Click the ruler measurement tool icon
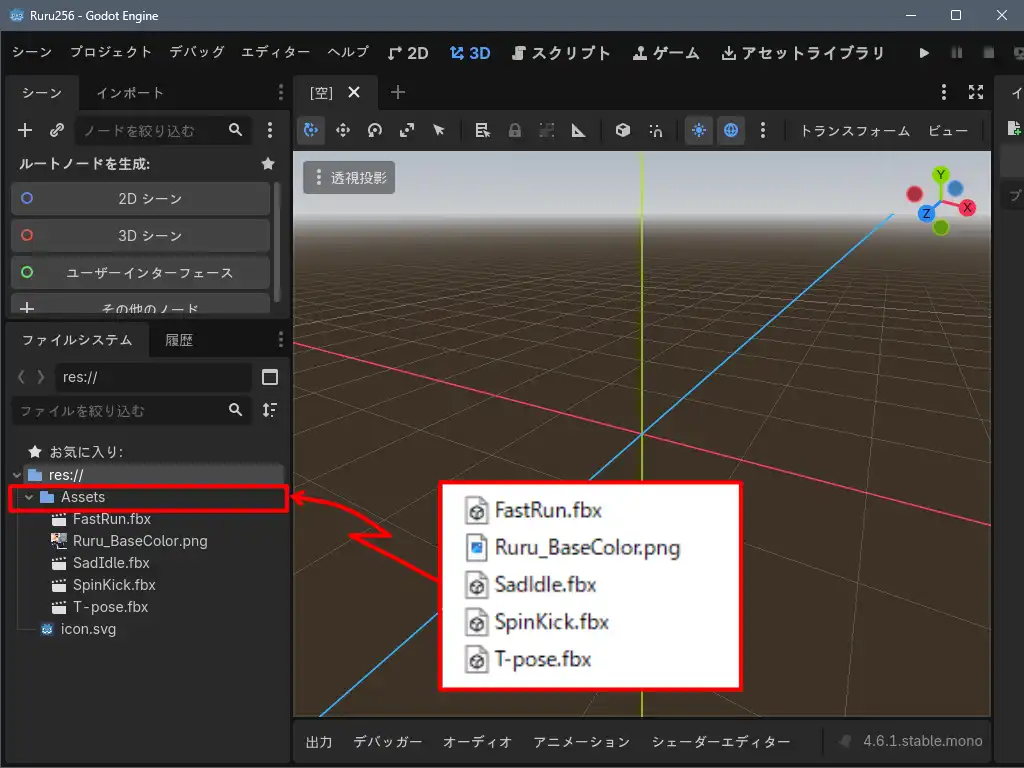 578,130
